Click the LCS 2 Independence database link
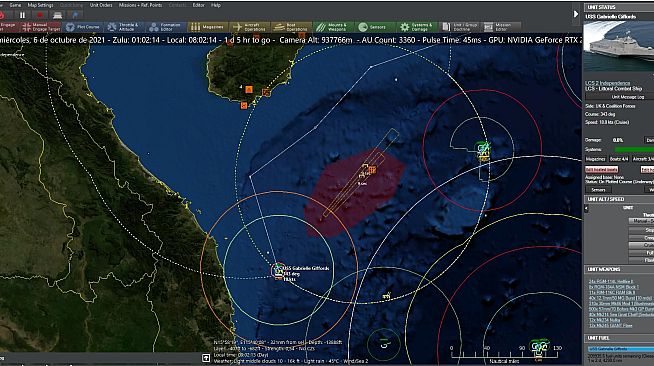Viewport: 654px width, 366px height. 607,83
